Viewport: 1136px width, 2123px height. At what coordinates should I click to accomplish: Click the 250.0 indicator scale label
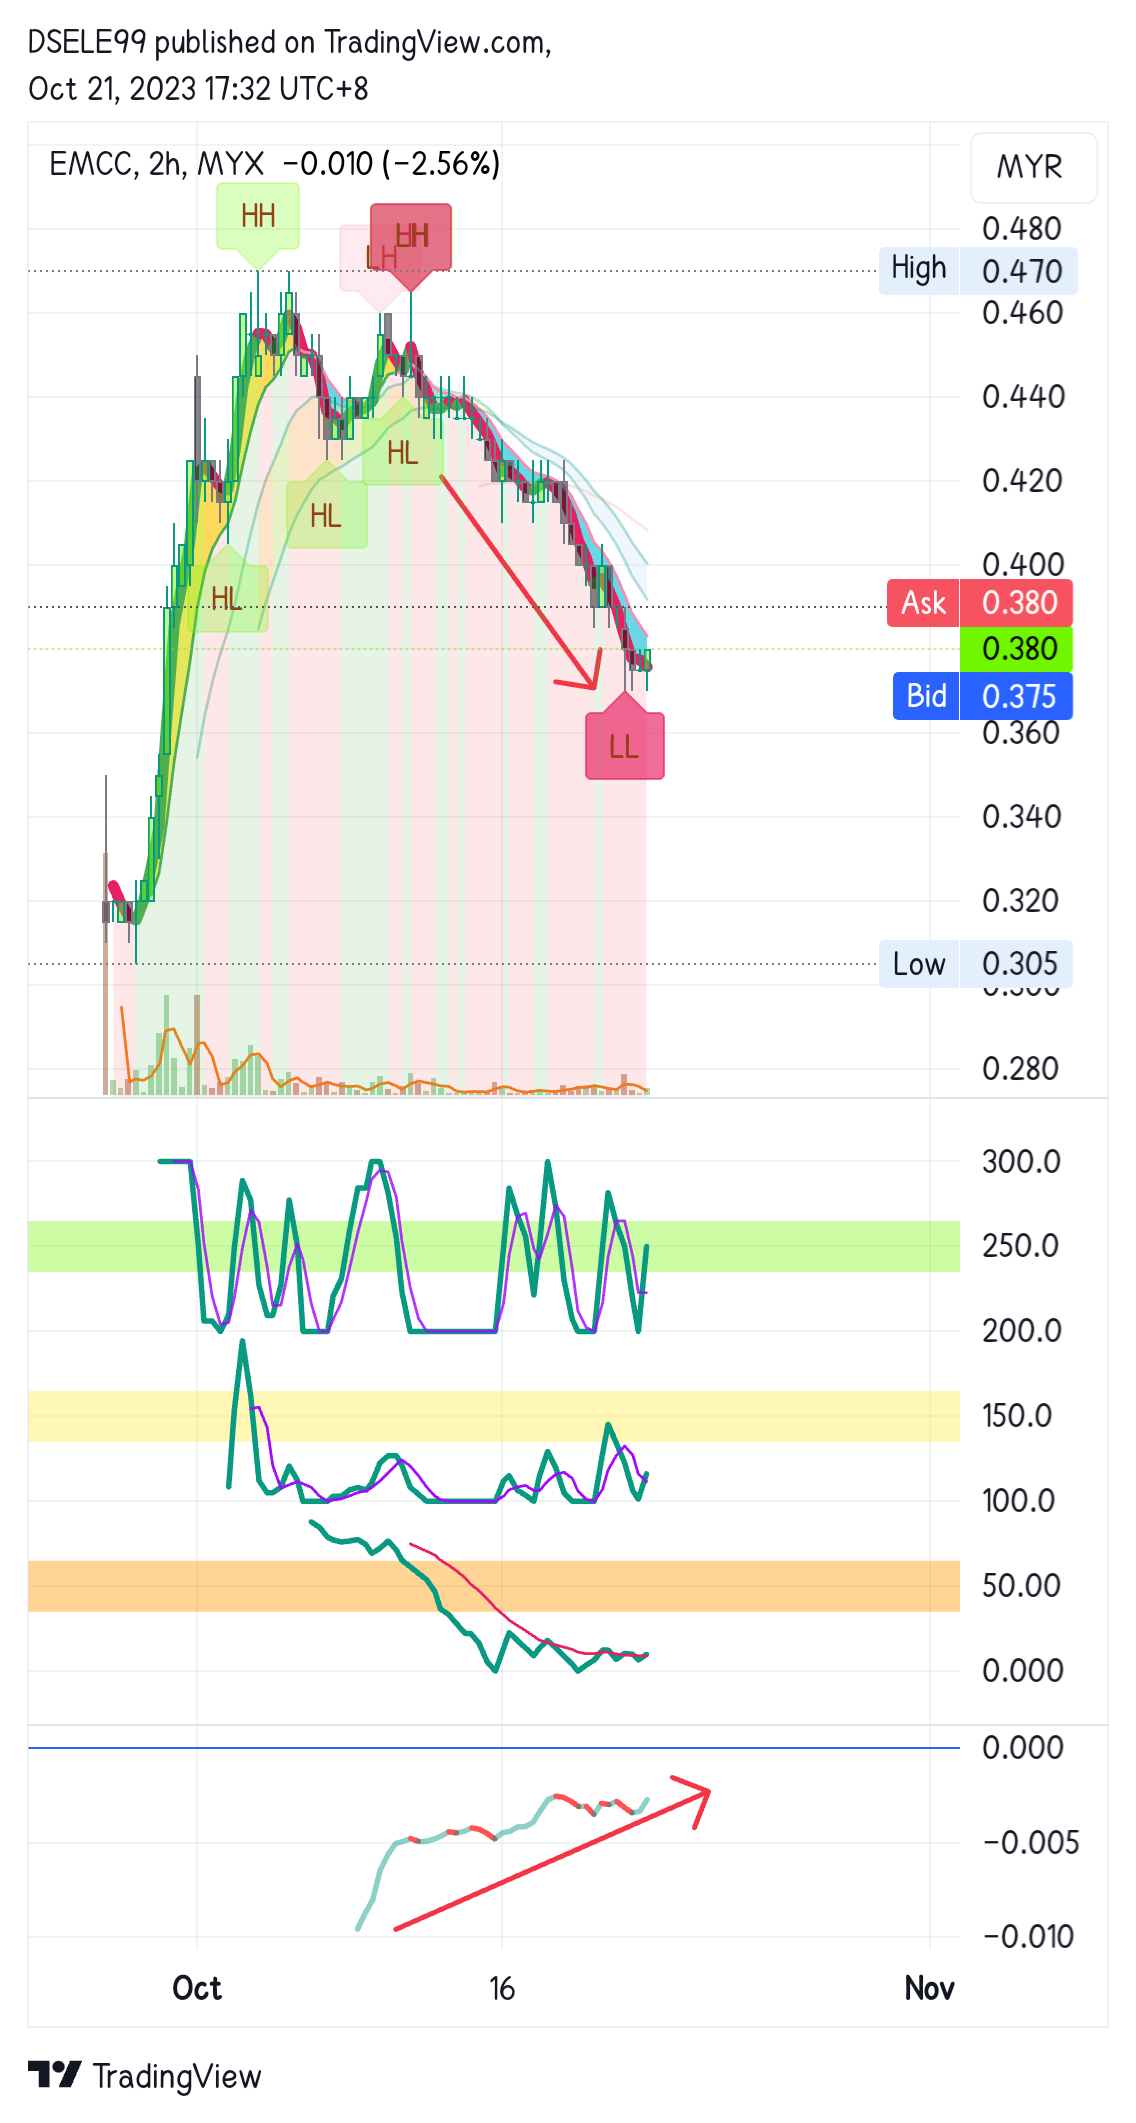tap(1021, 1246)
